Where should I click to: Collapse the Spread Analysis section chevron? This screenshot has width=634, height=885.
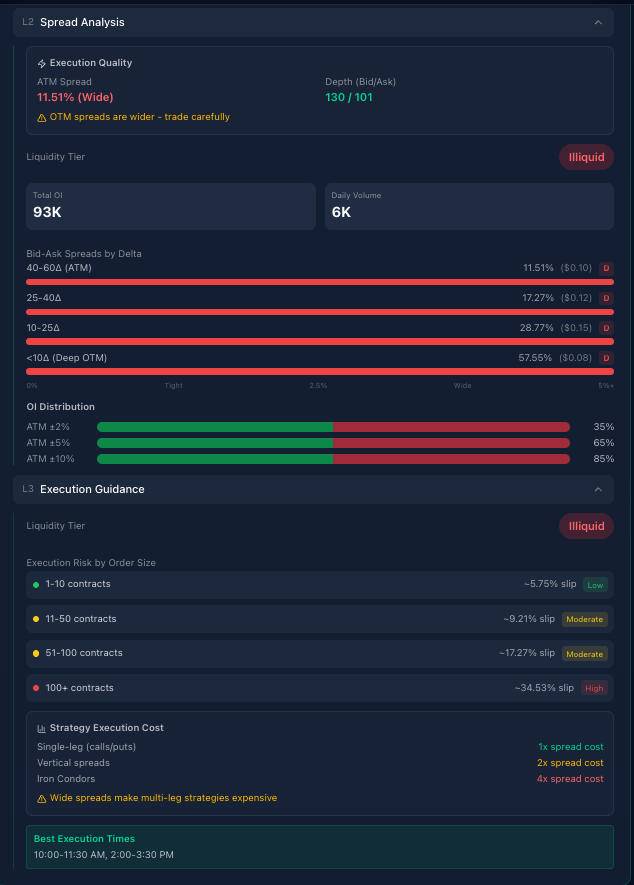pyautogui.click(x=598, y=22)
